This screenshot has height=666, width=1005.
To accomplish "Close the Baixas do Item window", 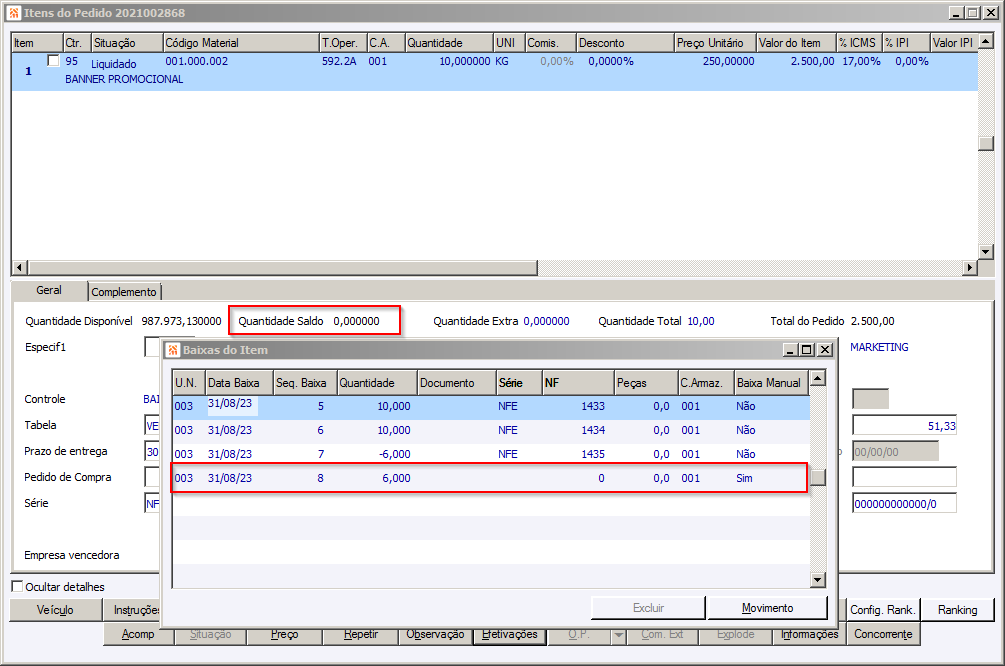I will [x=825, y=350].
